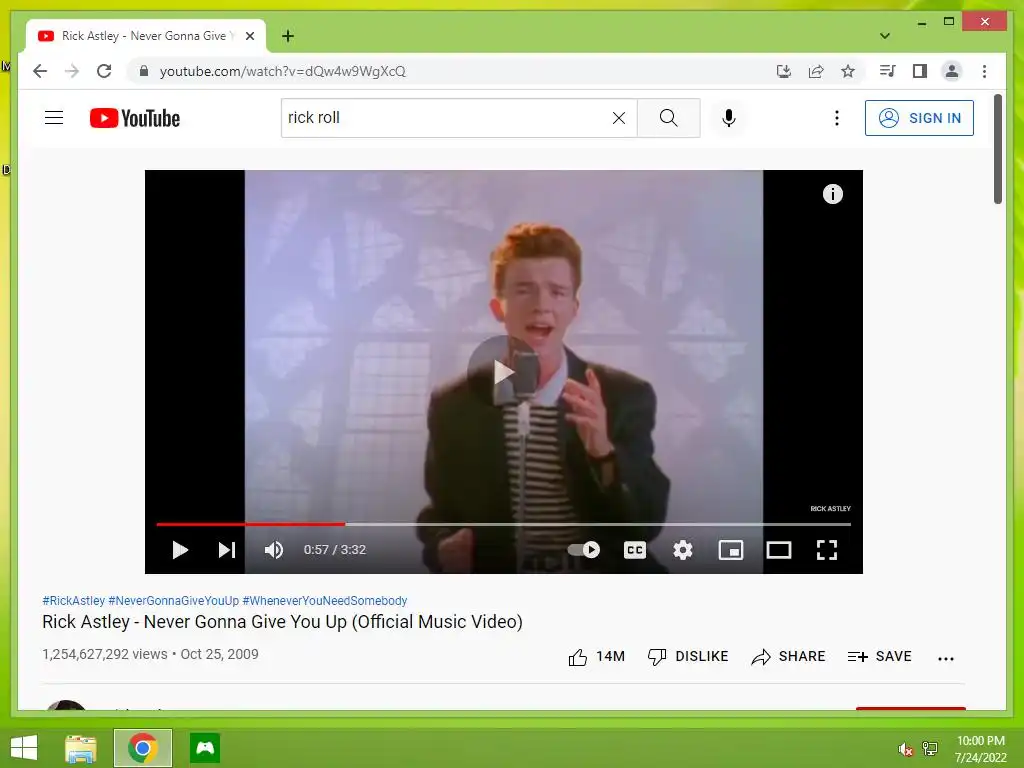Open #RickAstley hashtag link
This screenshot has width=1024, height=768.
coord(73,600)
